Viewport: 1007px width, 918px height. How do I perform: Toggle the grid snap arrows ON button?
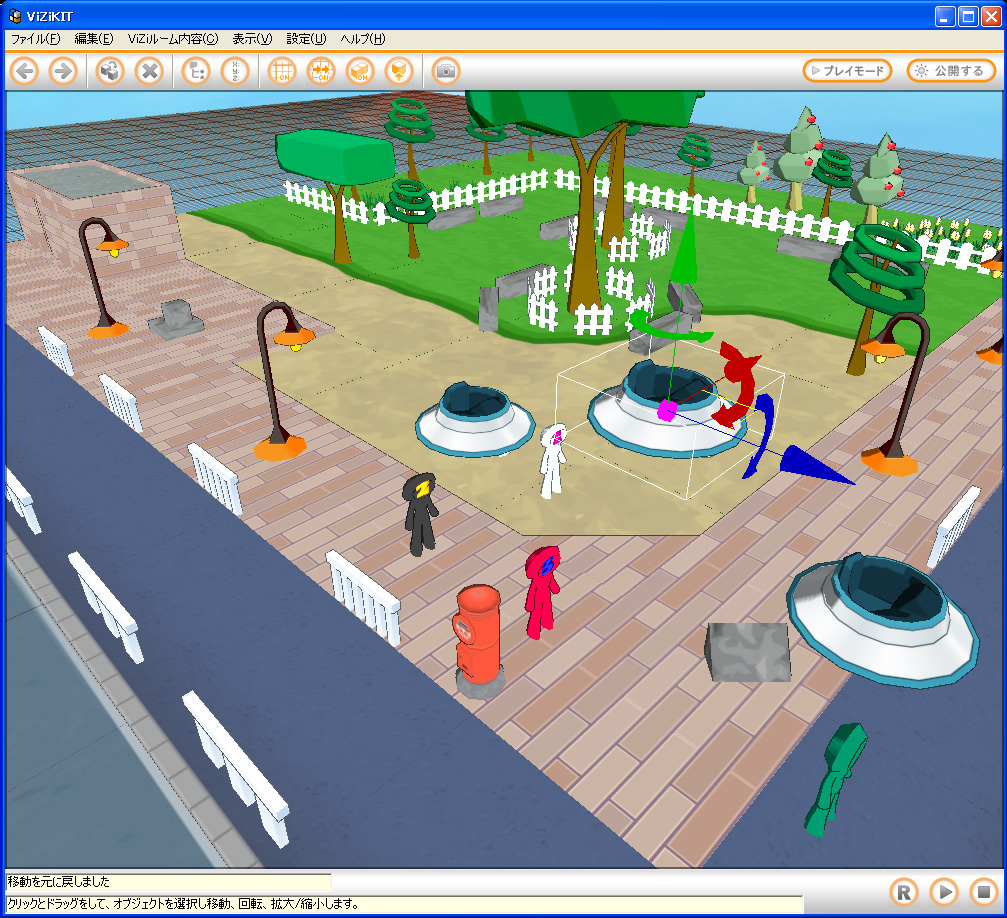point(321,71)
